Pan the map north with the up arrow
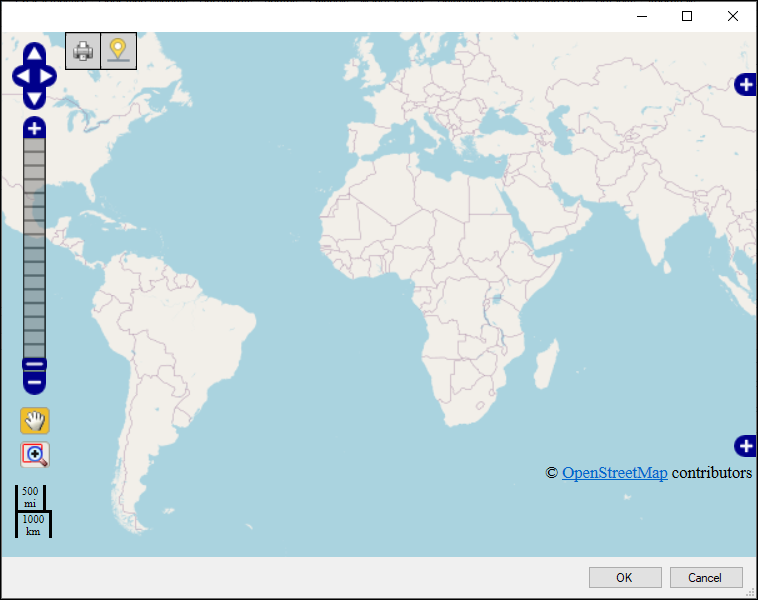The image size is (758, 600). tap(34, 53)
